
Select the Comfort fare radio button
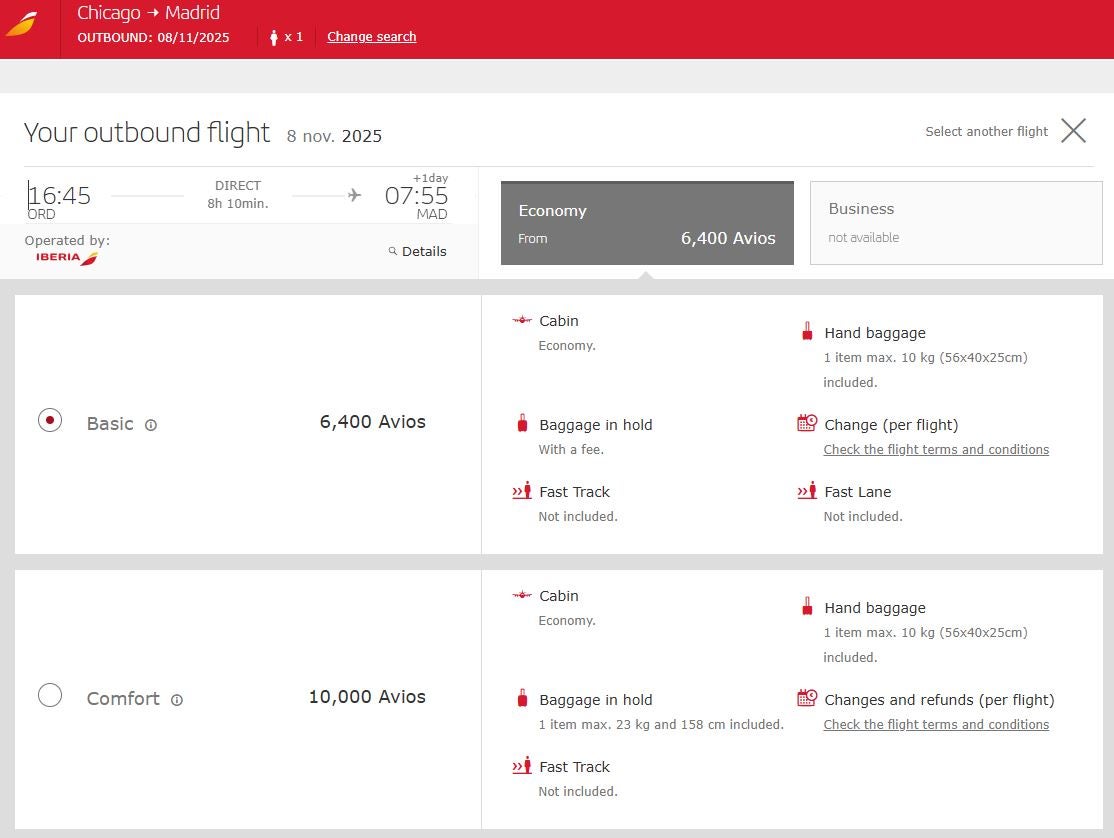pyautogui.click(x=50, y=695)
